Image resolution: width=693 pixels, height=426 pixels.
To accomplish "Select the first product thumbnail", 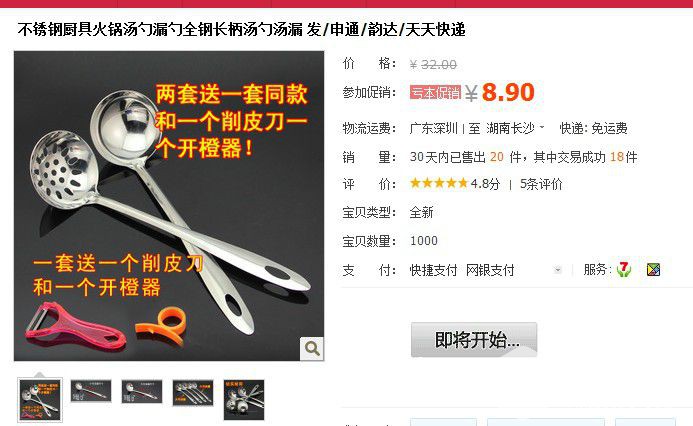I will tap(40, 400).
